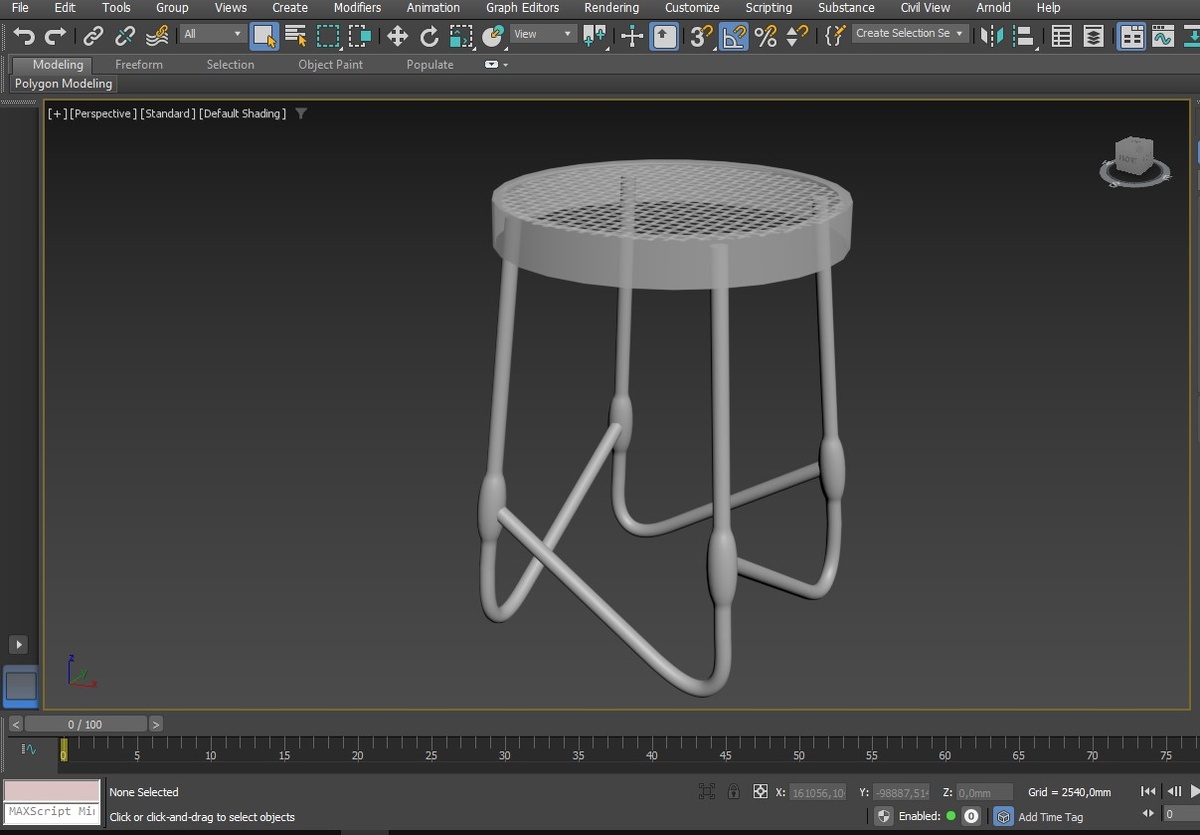The width and height of the screenshot is (1200, 835).
Task: Toggle the Percent Snap button
Action: [765, 36]
